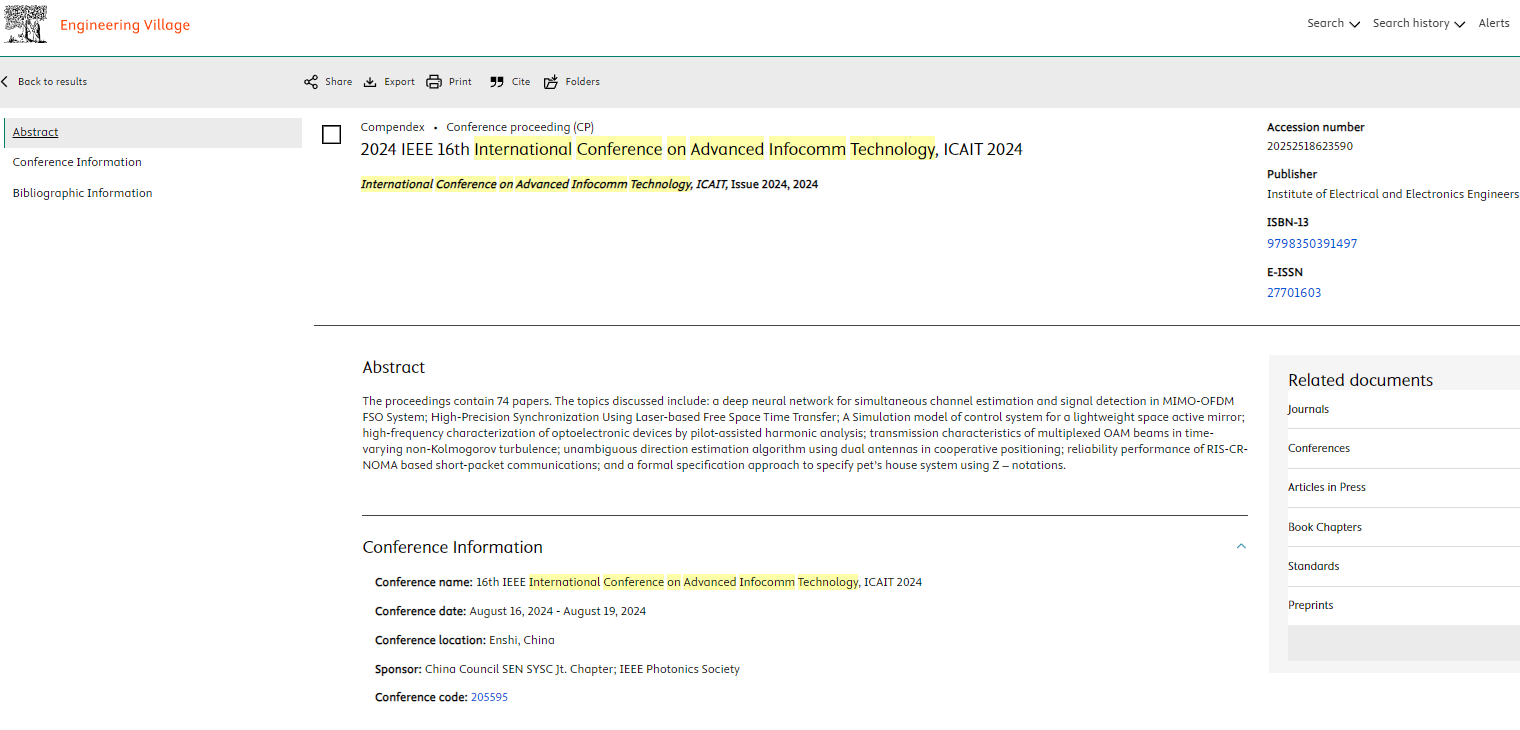
Task: Jump to Bibliographic Information section
Action: tap(82, 193)
